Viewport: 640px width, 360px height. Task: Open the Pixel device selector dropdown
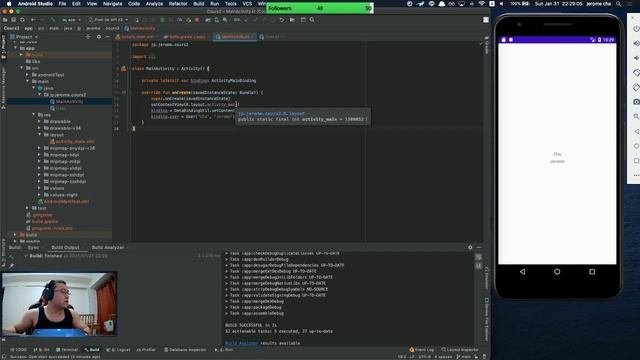[108, 20]
